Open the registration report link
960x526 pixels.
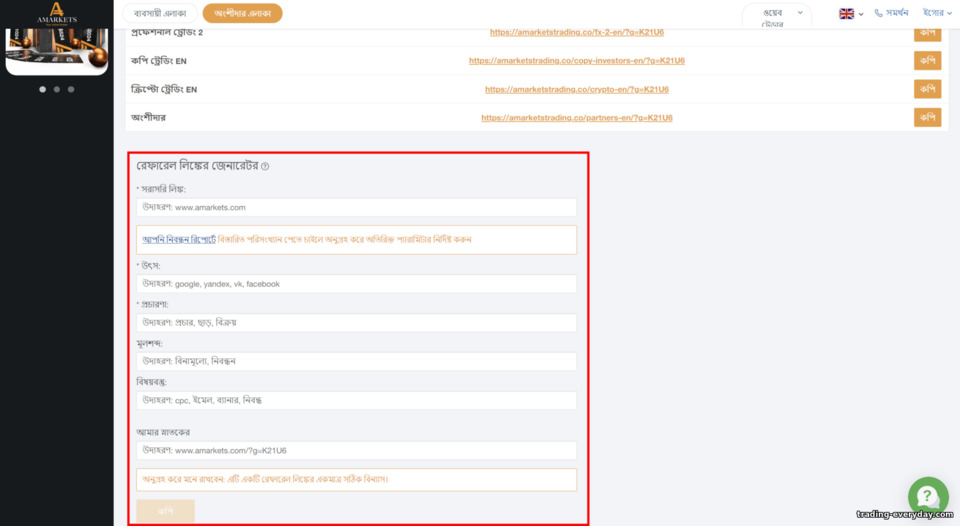[179, 240]
